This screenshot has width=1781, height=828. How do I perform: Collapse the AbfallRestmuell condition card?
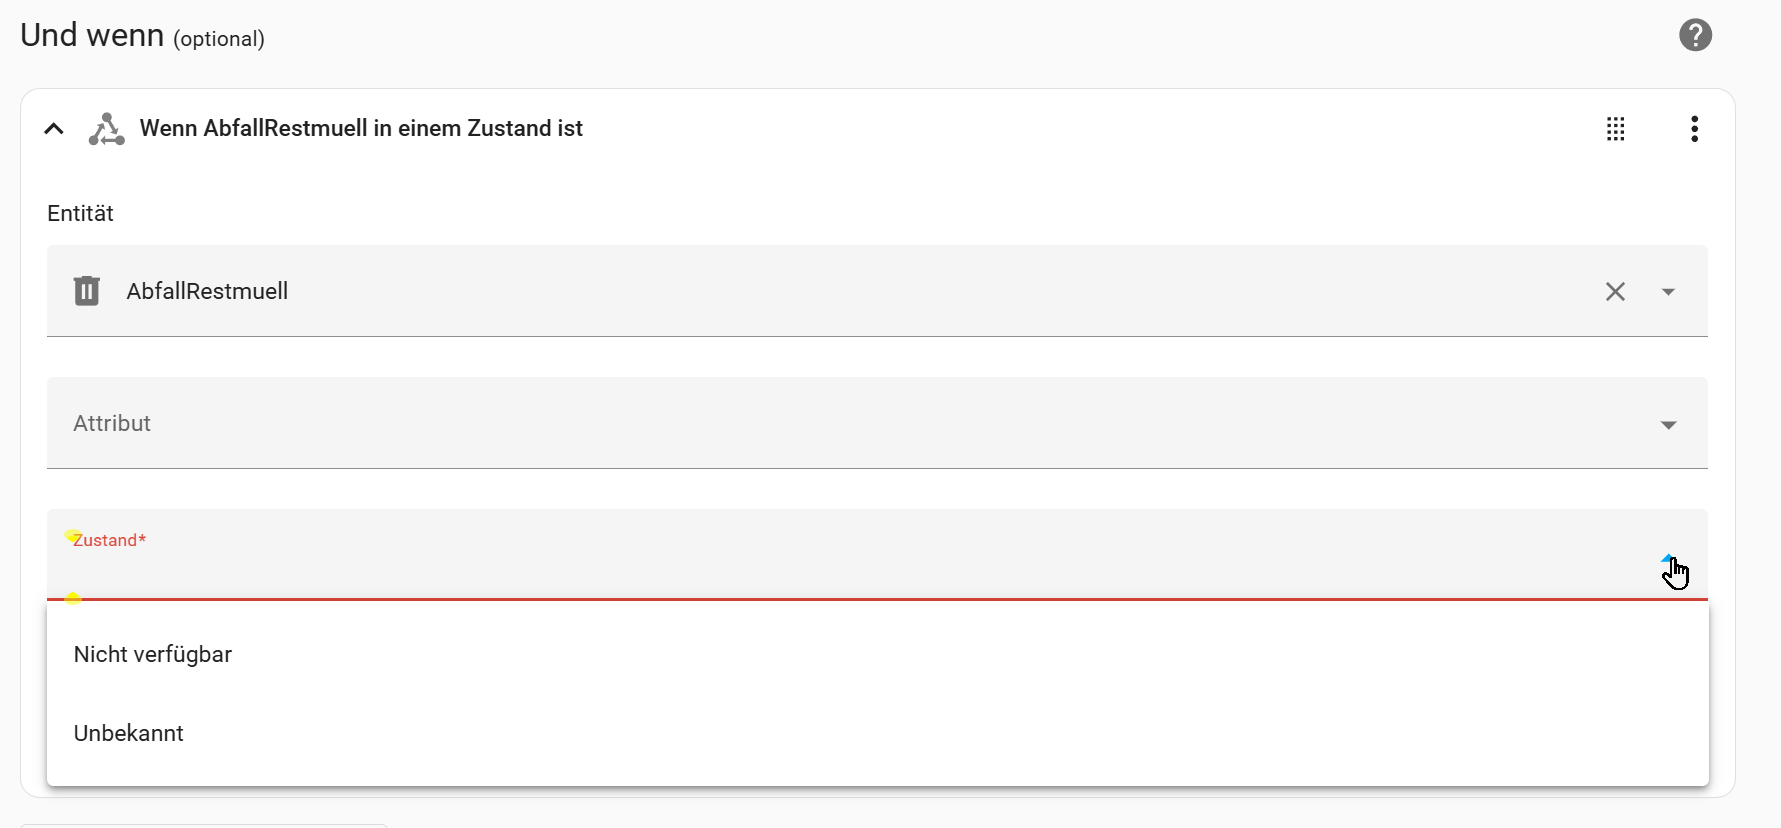click(54, 129)
